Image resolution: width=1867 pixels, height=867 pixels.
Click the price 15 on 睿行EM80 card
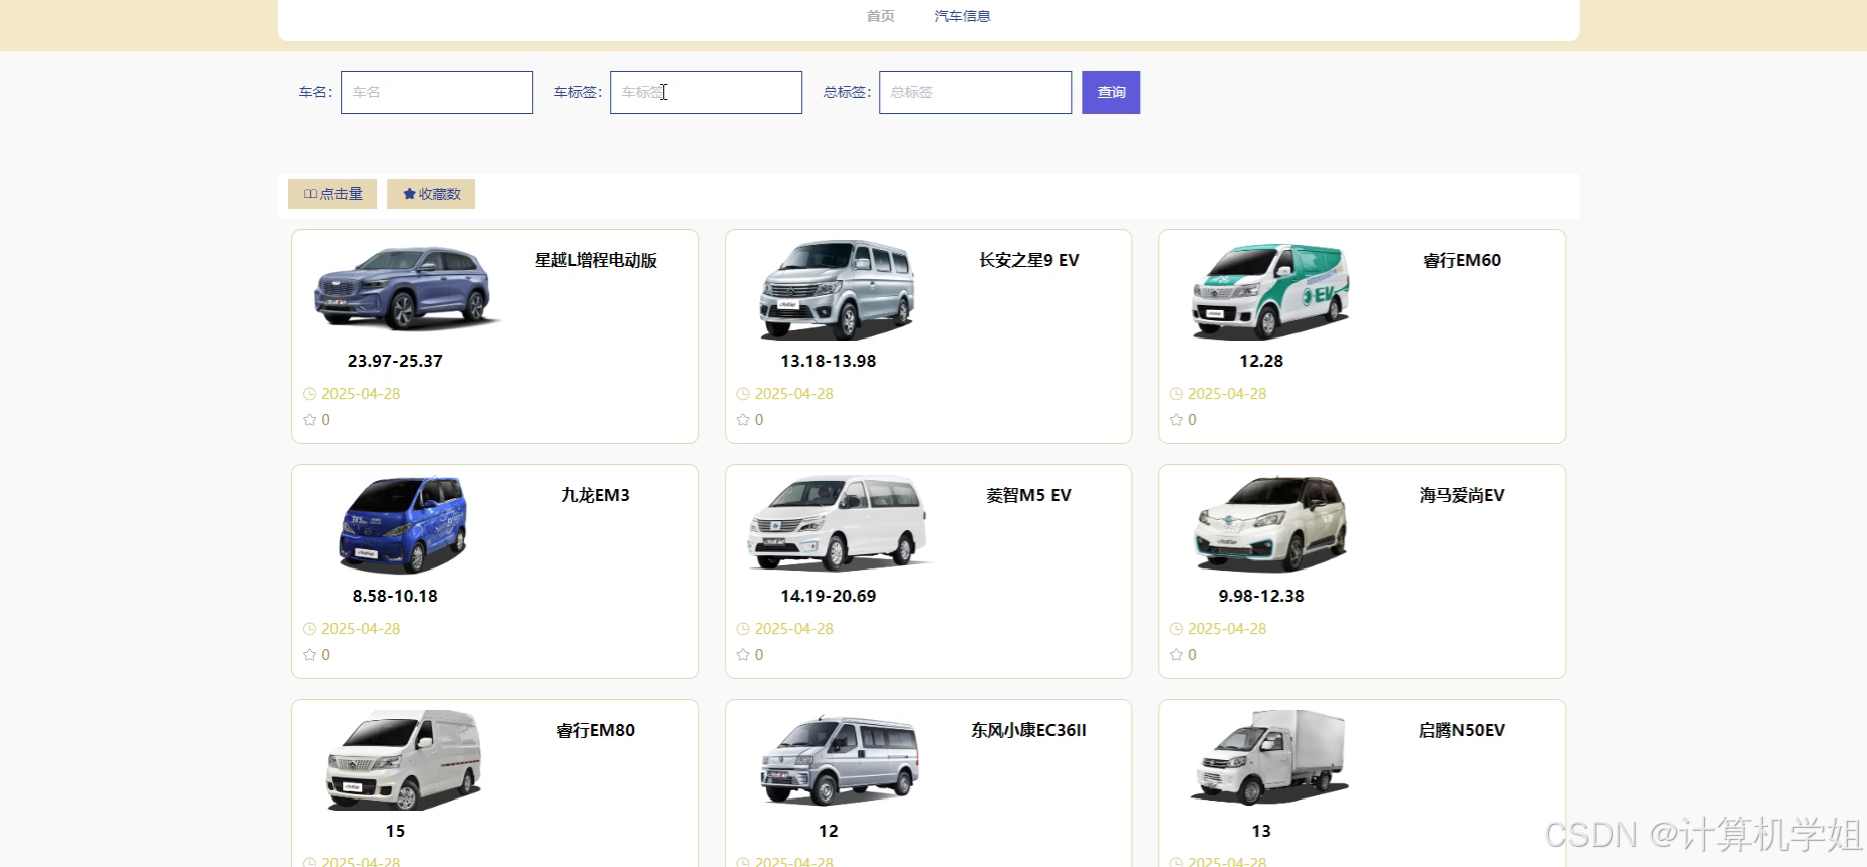point(395,831)
